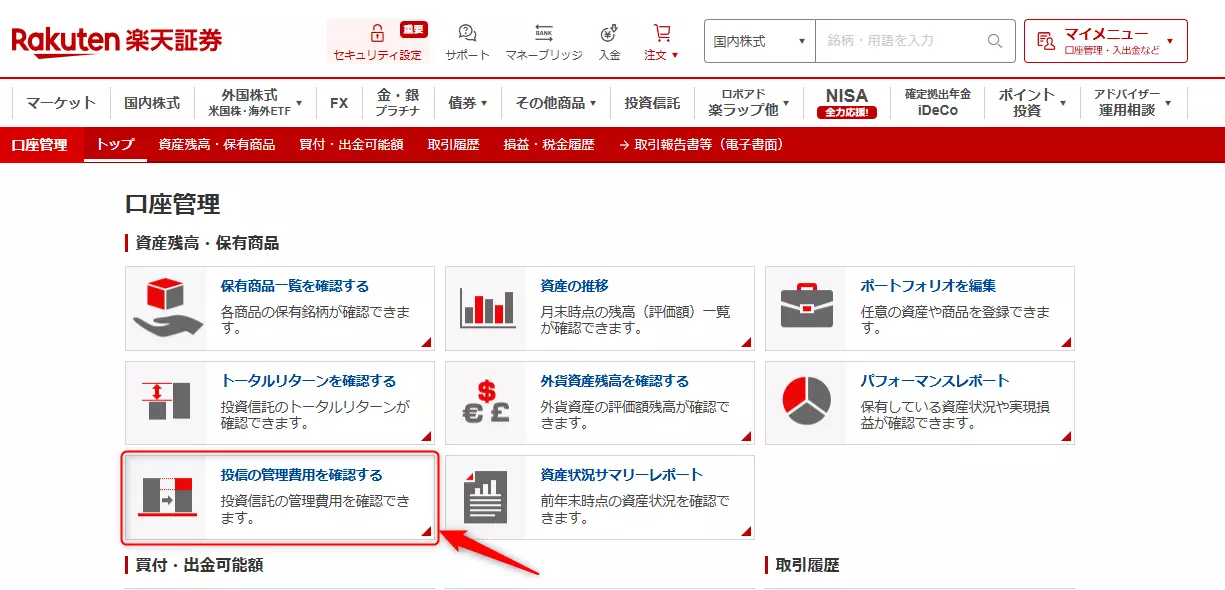
Task: Open ポートフォリオを編集 link
Action: (929, 286)
